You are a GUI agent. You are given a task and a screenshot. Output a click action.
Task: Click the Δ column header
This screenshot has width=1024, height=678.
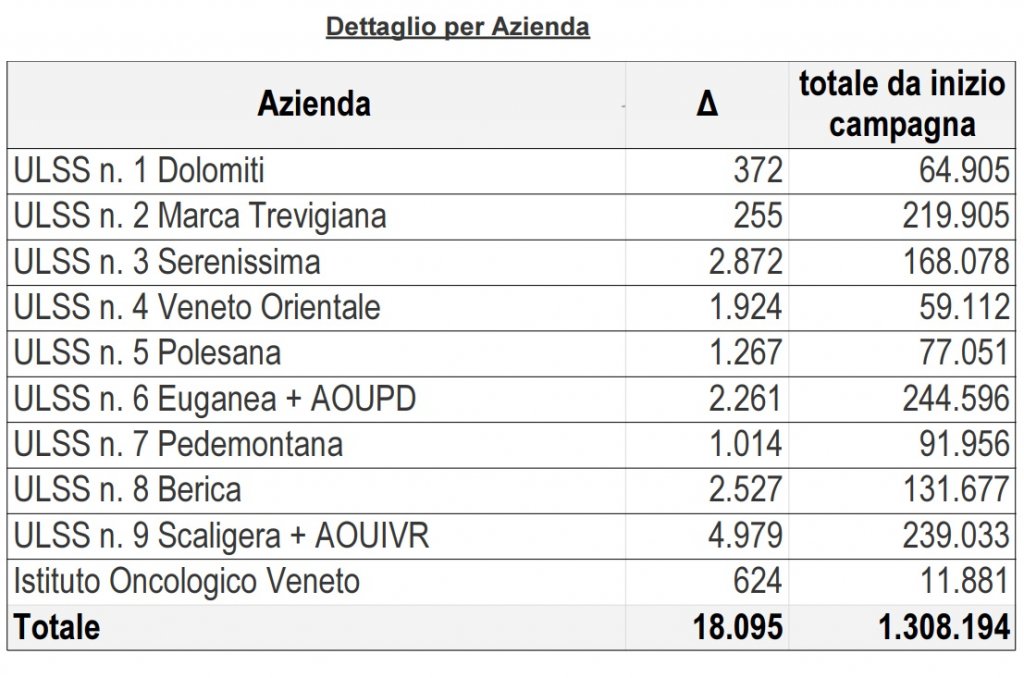click(706, 104)
